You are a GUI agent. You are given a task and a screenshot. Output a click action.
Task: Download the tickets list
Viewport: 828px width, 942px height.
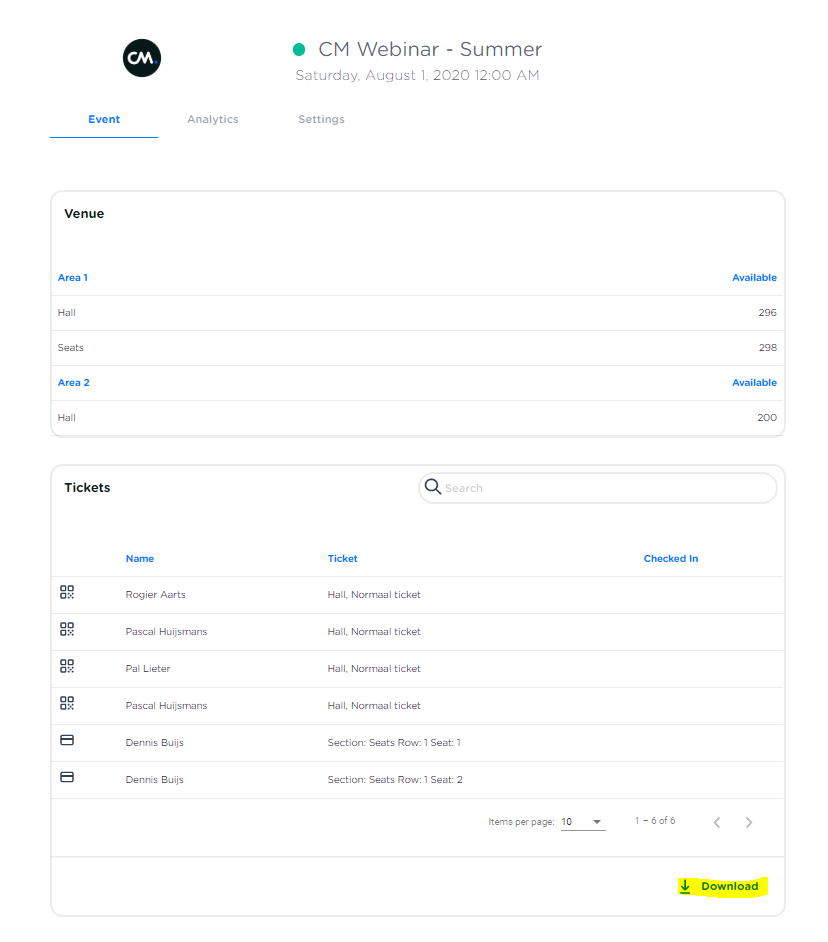pyautogui.click(x=720, y=886)
